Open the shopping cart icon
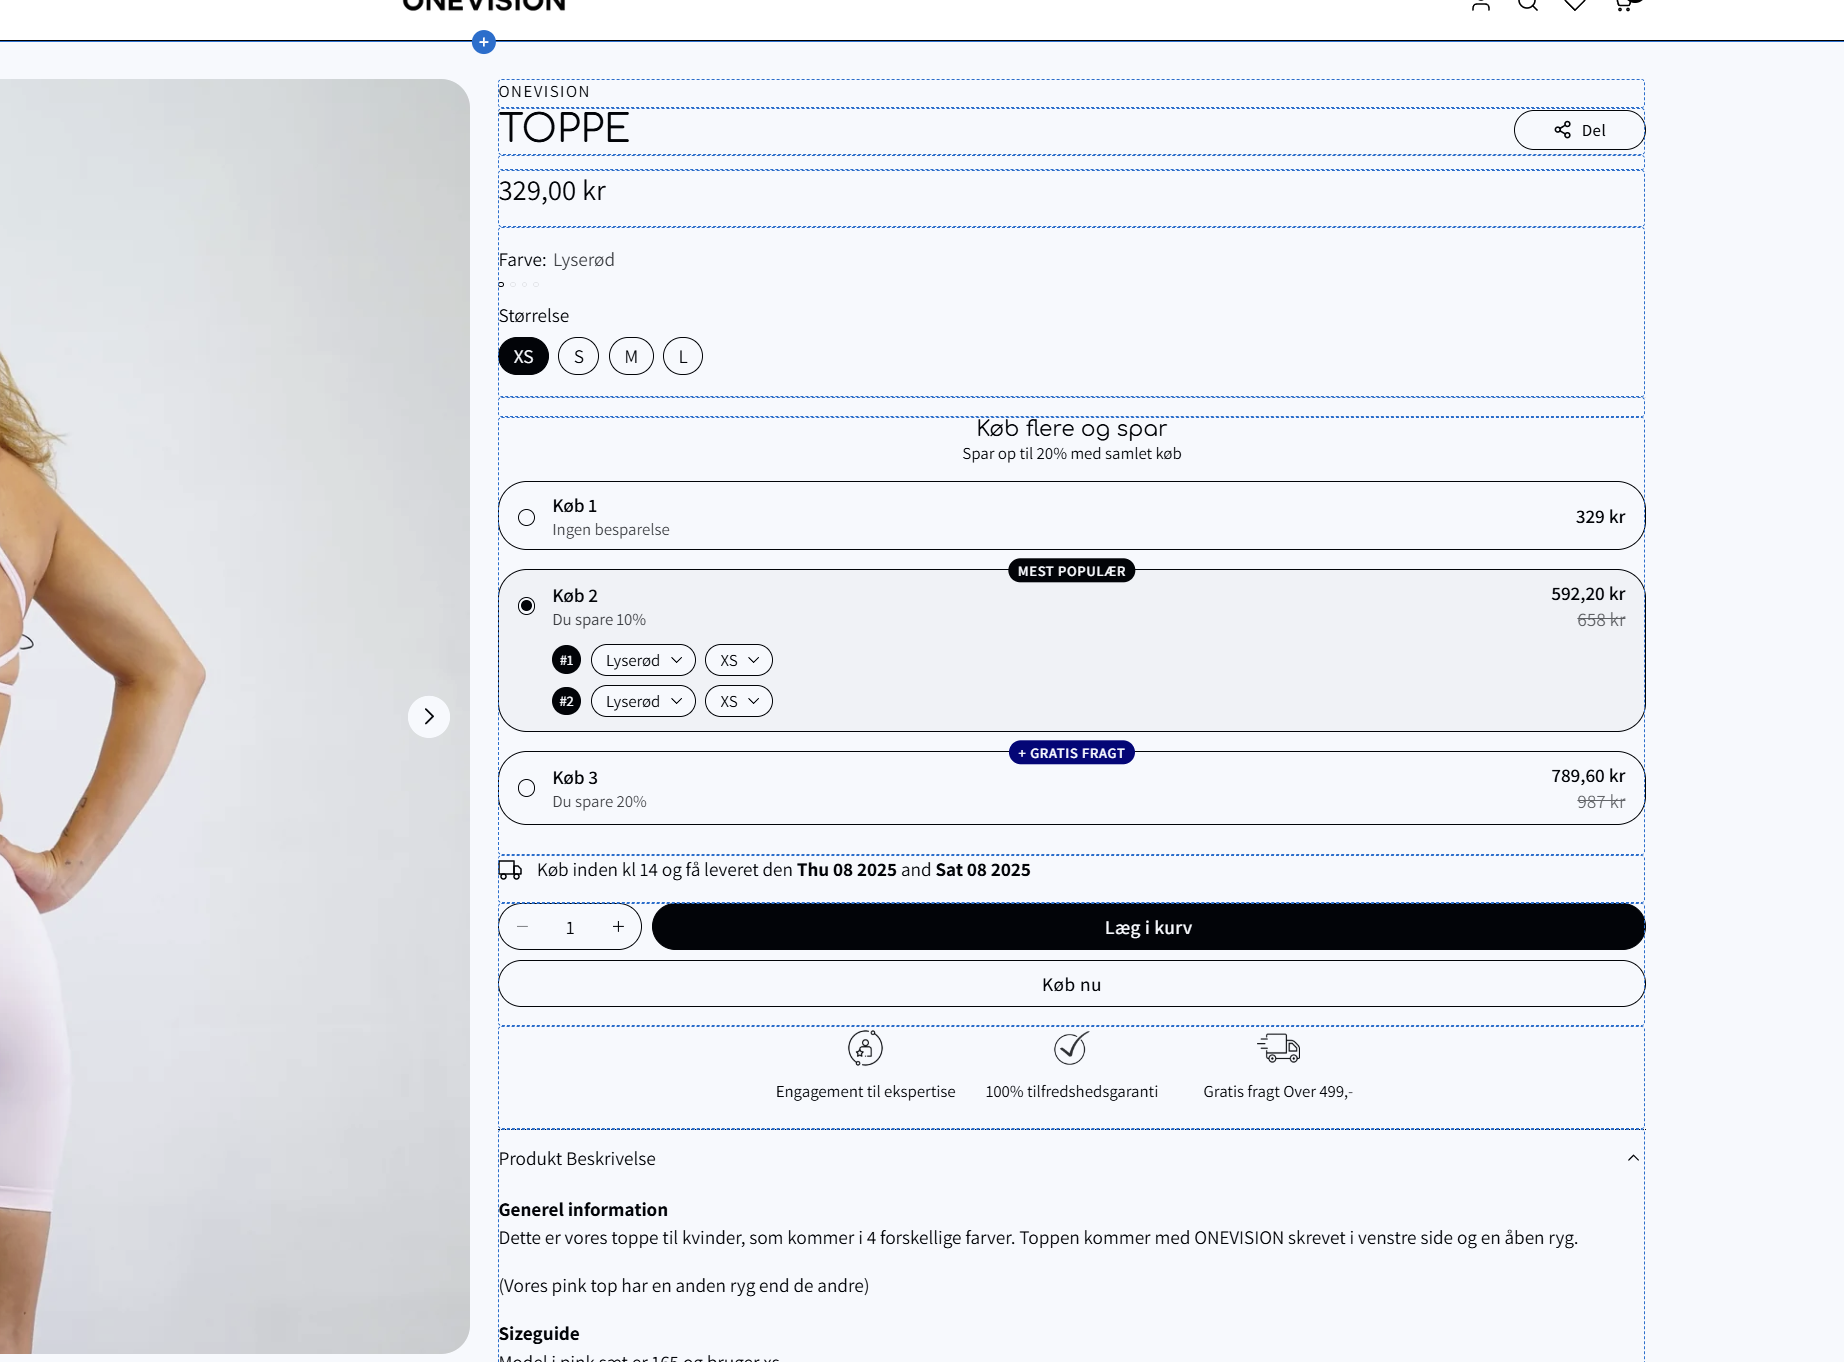The width and height of the screenshot is (1844, 1362). [x=1623, y=5]
